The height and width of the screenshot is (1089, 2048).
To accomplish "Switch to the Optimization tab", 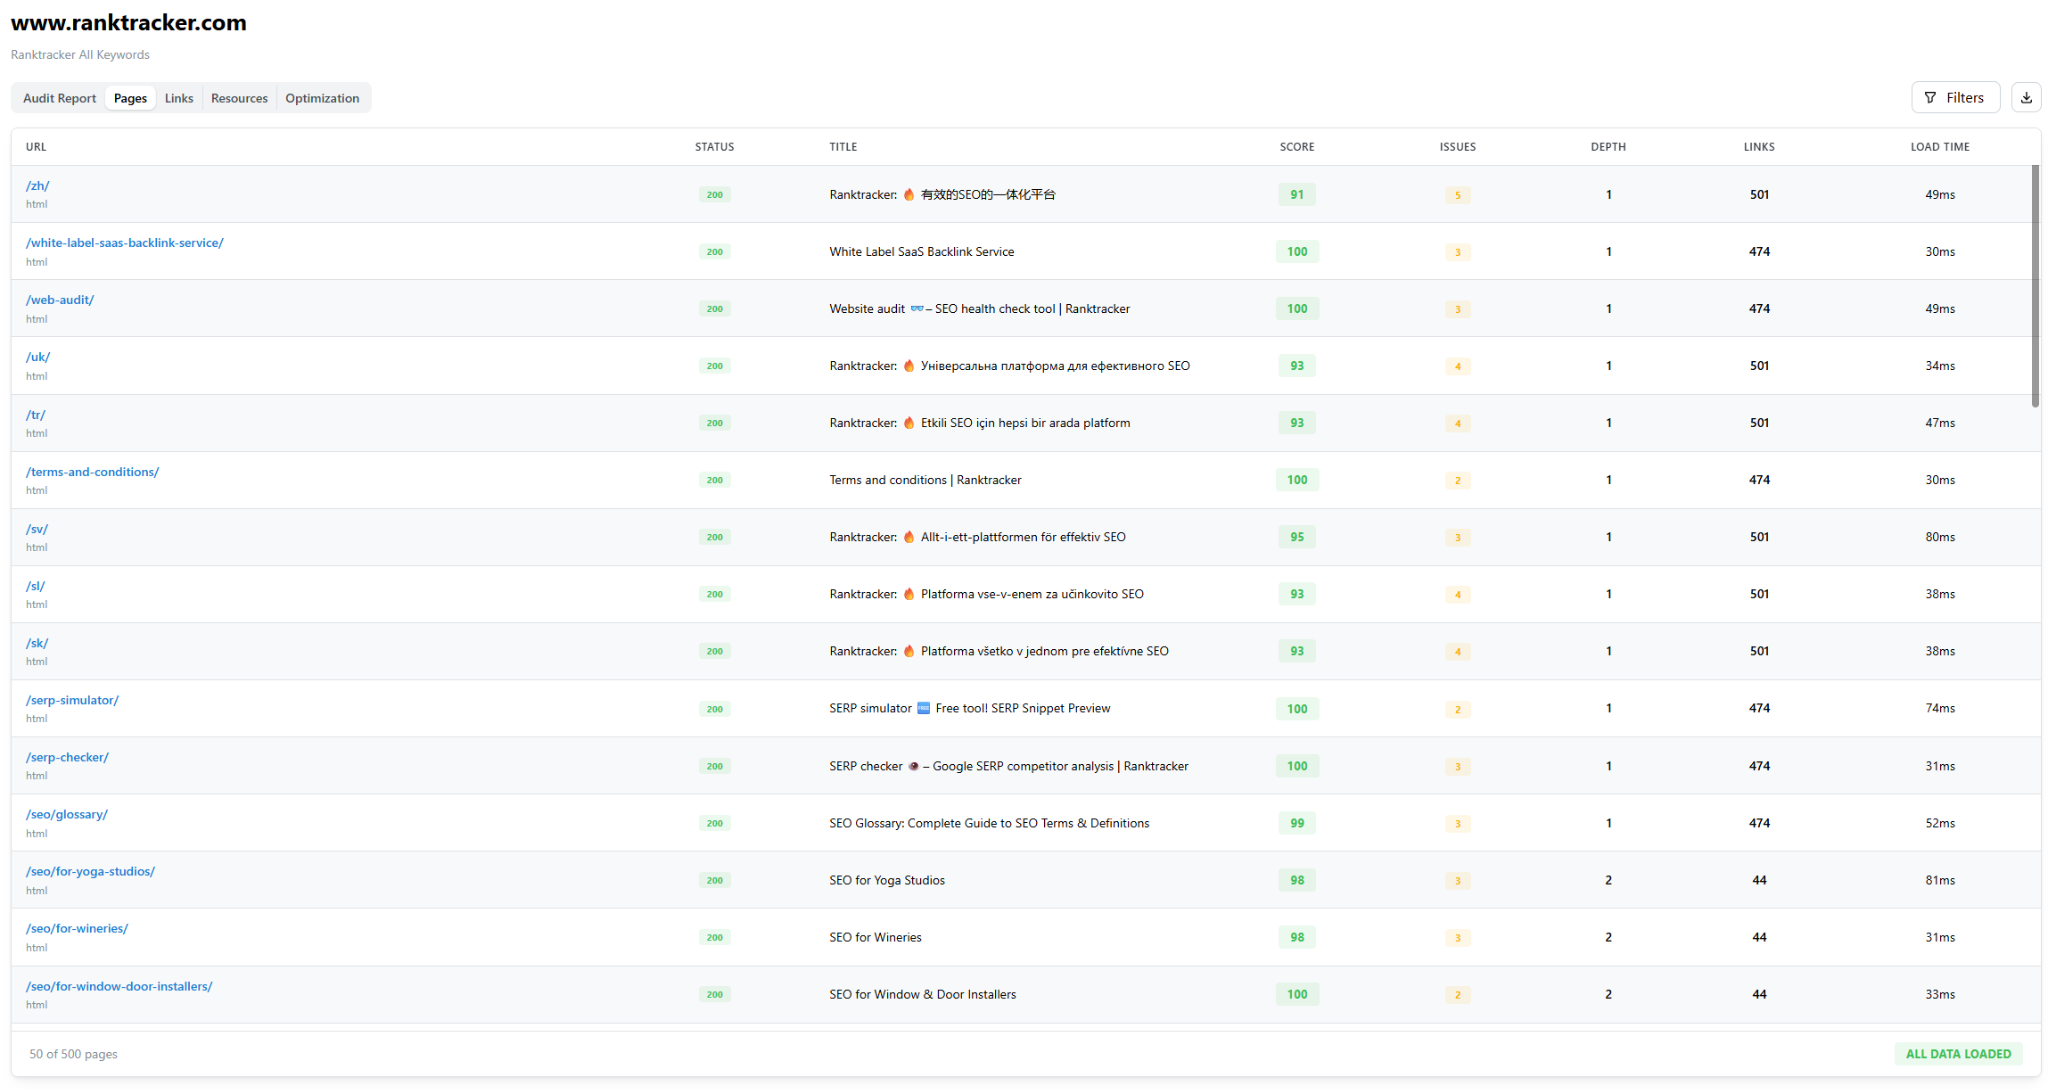I will [x=322, y=98].
